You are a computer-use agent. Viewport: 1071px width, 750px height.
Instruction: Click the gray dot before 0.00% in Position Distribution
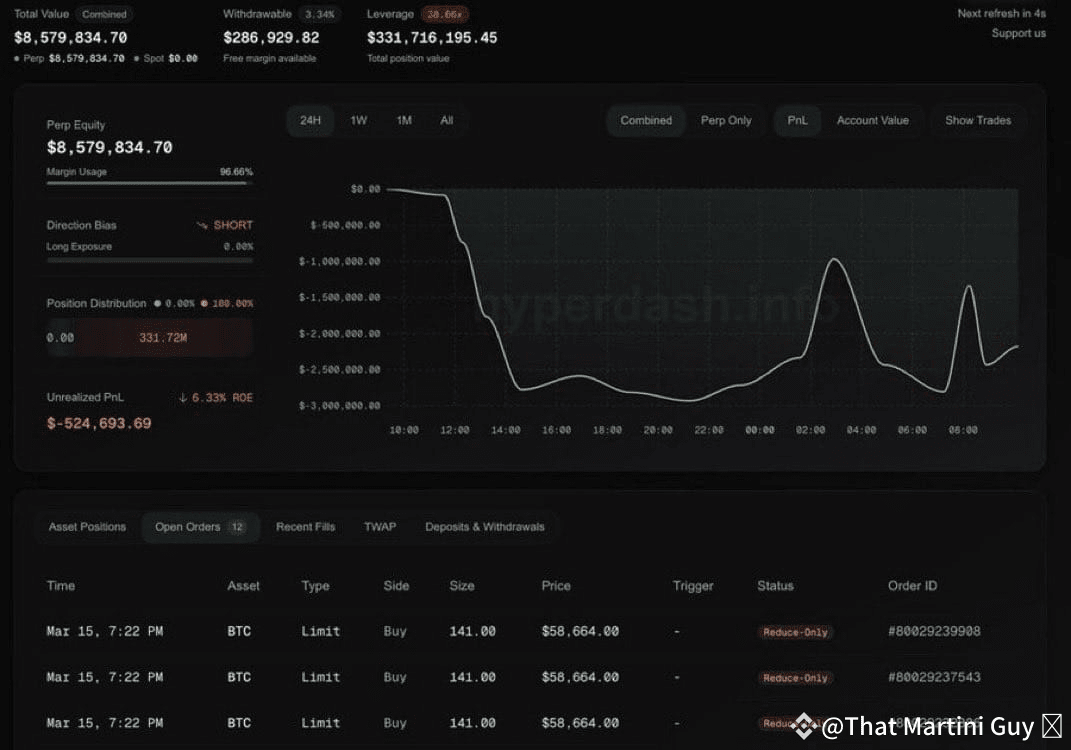coord(158,303)
